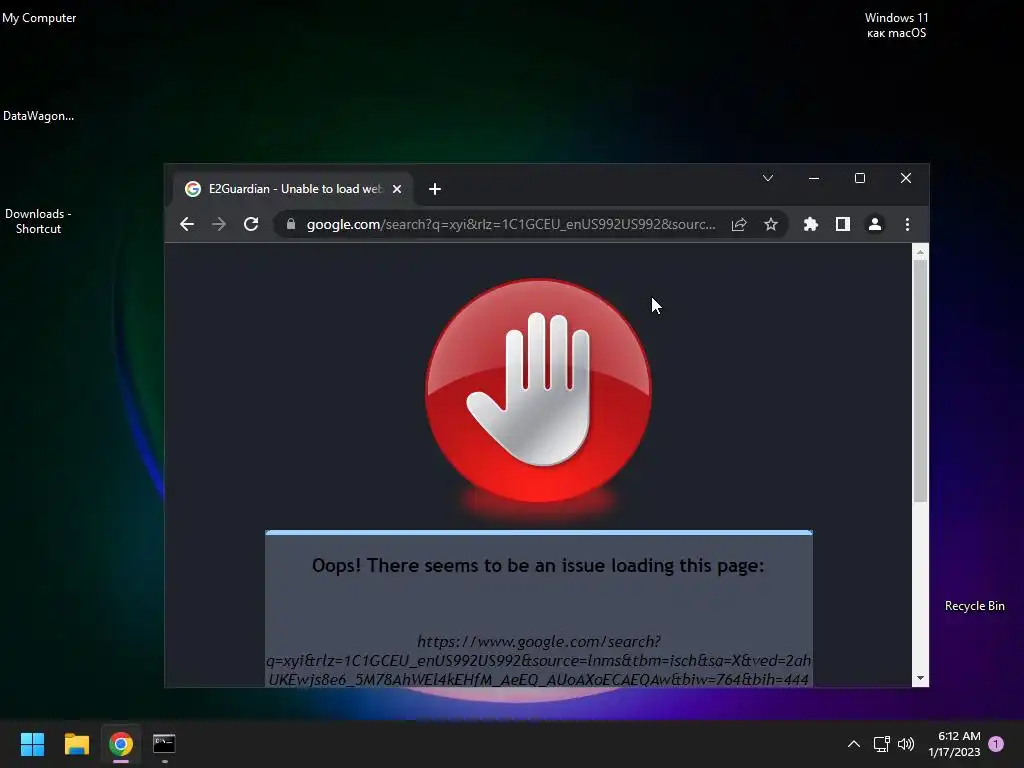This screenshot has height=768, width=1024.
Task: Click the 'Oops! There seems to be an issue' heading
Action: tap(538, 566)
